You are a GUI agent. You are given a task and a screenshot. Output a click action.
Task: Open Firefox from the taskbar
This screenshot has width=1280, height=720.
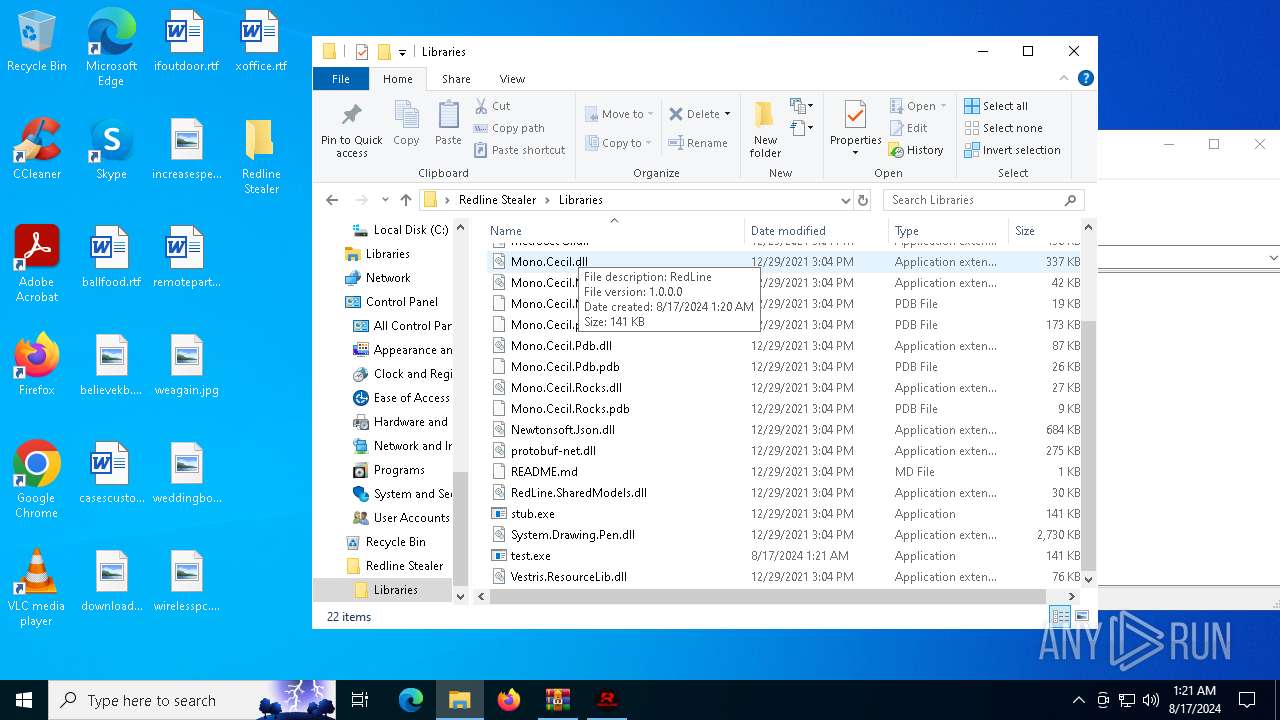coord(509,700)
